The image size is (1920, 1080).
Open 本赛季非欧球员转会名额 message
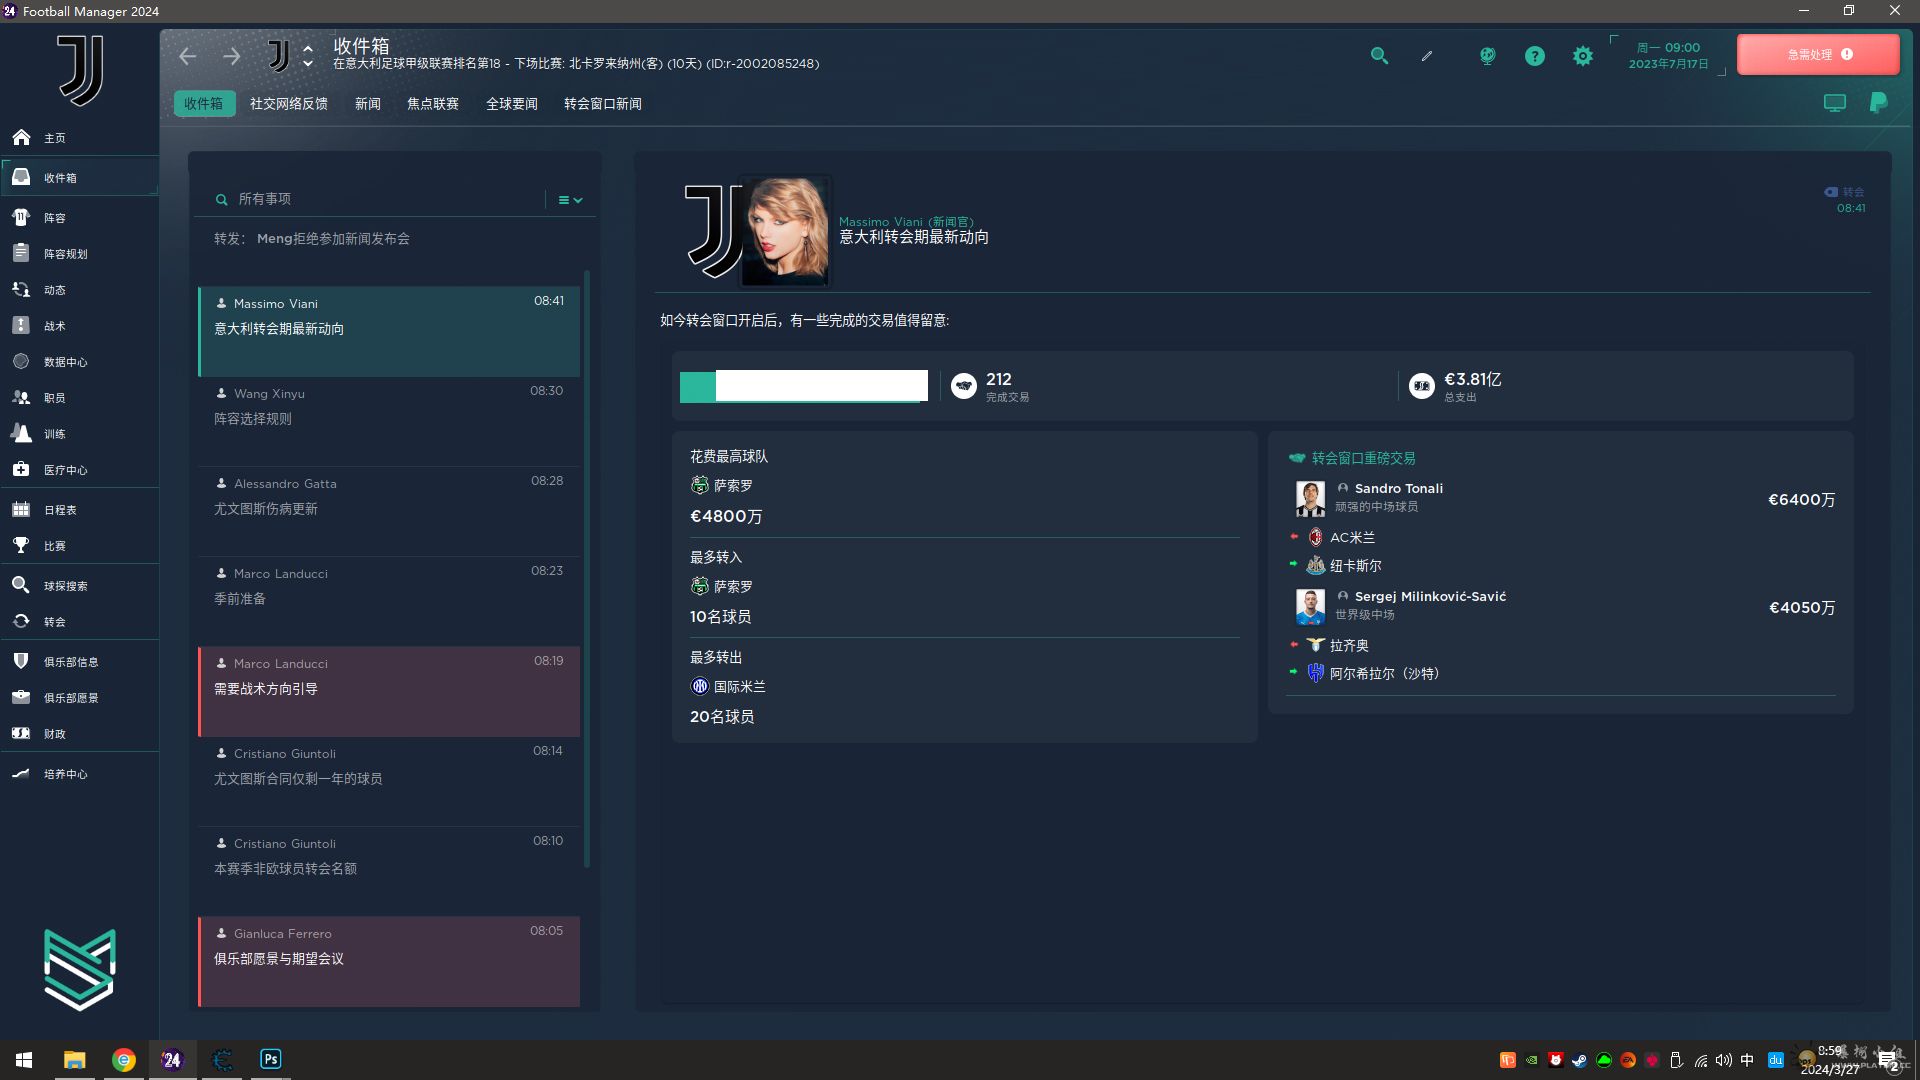click(389, 871)
